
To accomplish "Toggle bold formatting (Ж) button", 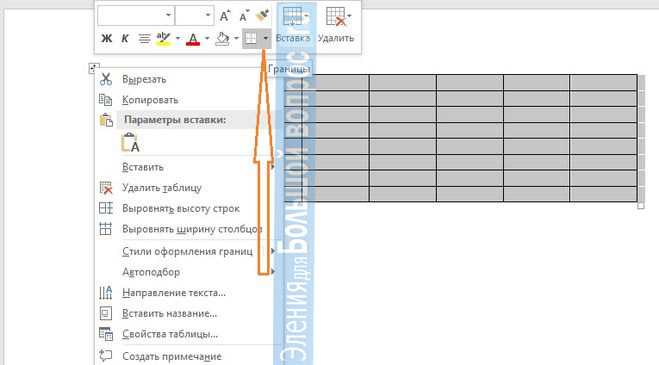I will 106,38.
